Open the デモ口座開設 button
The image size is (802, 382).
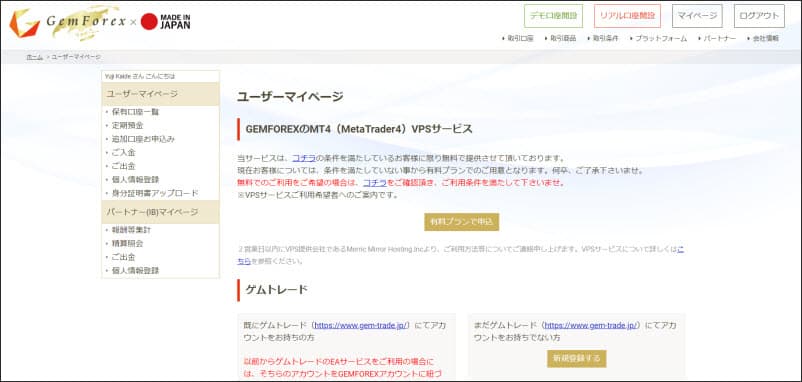click(553, 16)
